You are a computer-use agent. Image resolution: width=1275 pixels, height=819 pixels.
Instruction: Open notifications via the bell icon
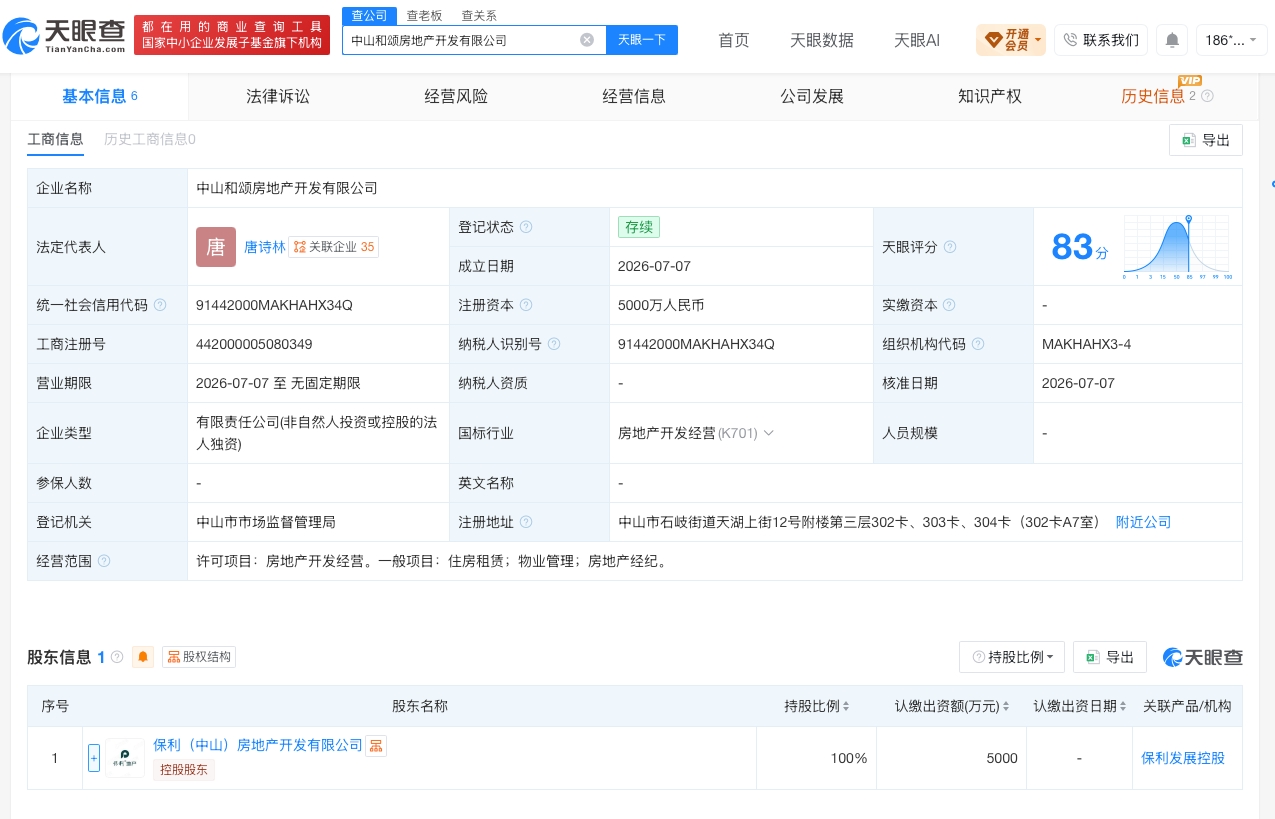(1171, 40)
